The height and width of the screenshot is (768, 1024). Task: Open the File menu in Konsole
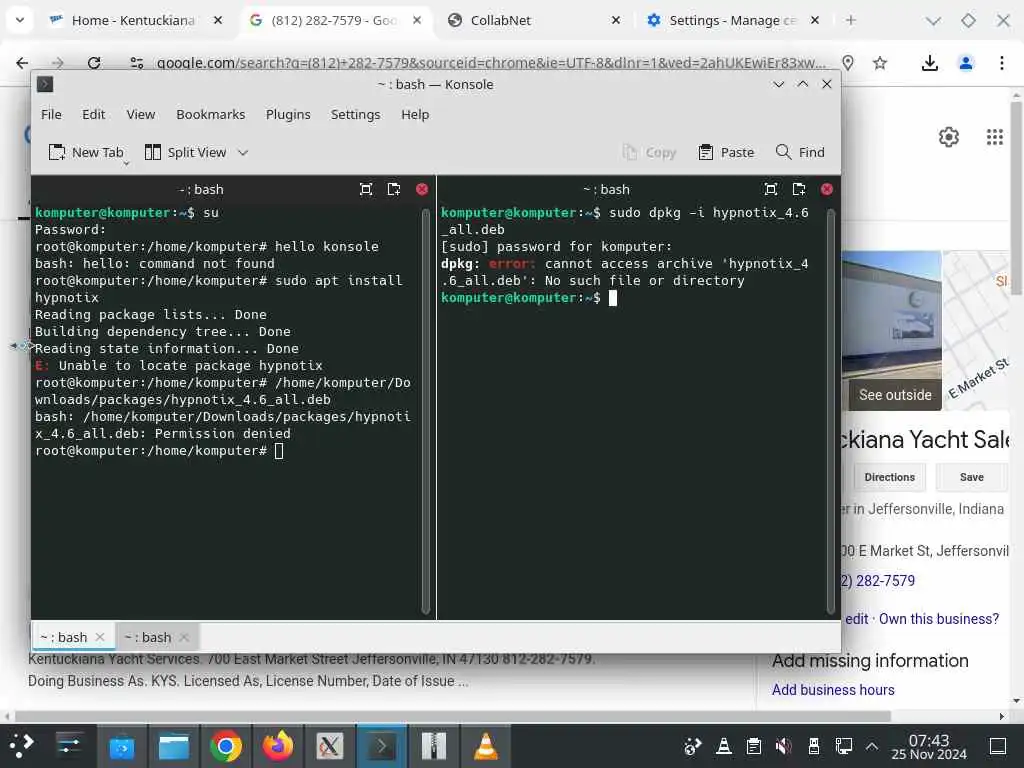[51, 114]
